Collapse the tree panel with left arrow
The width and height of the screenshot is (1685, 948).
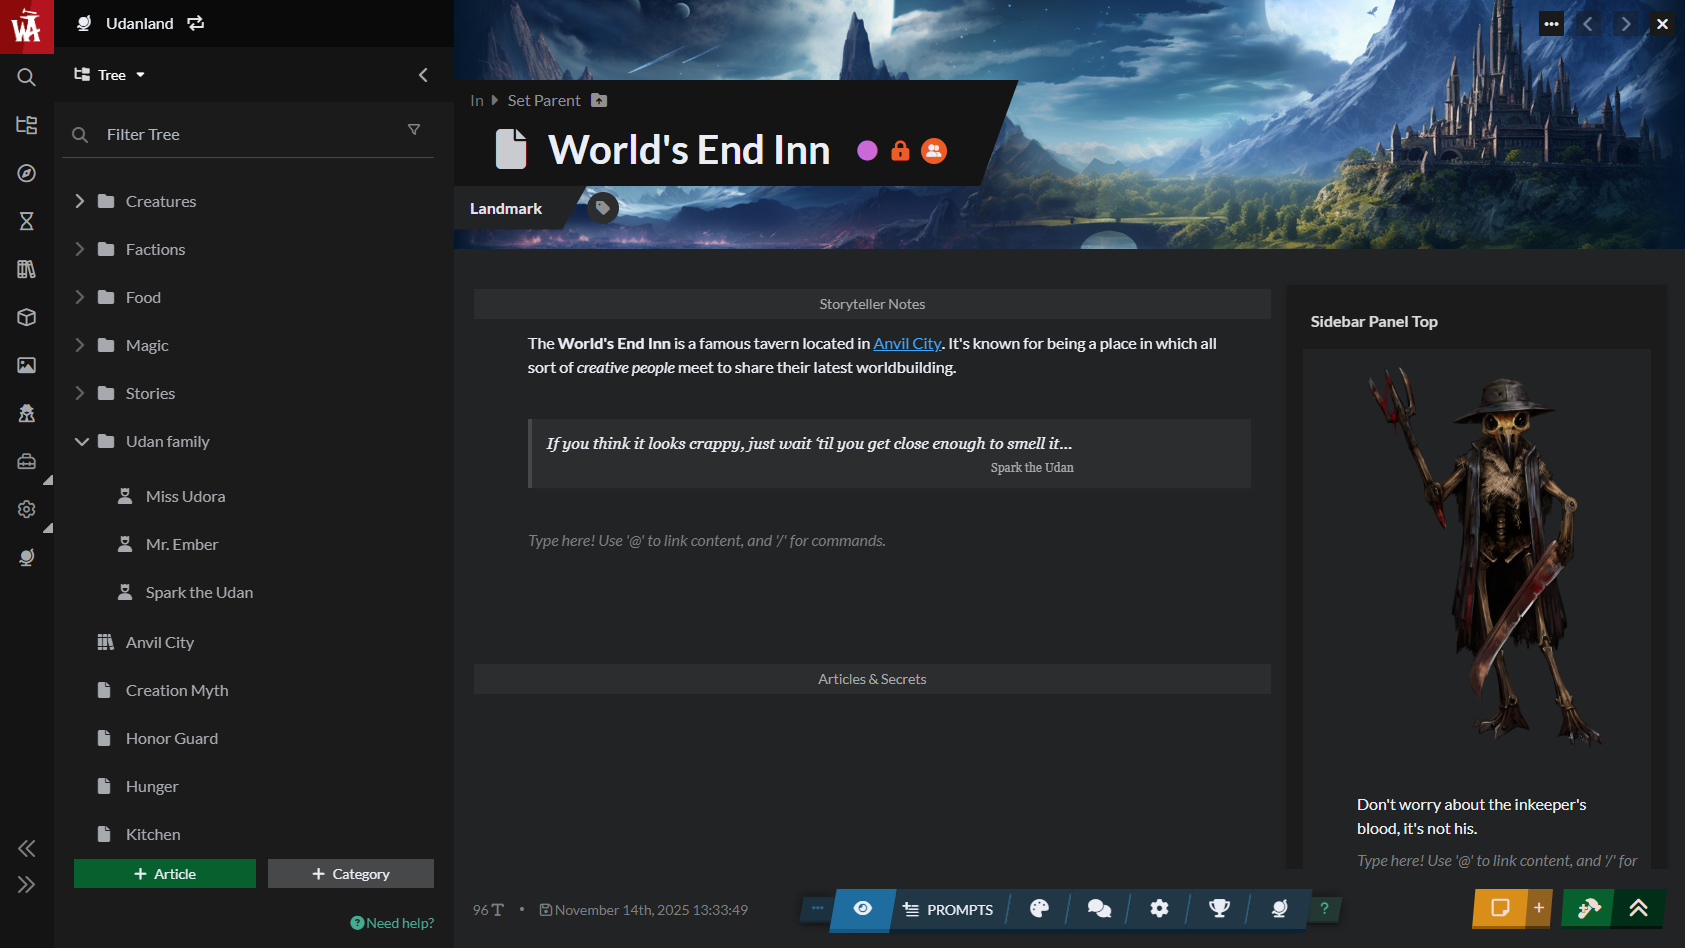click(423, 75)
